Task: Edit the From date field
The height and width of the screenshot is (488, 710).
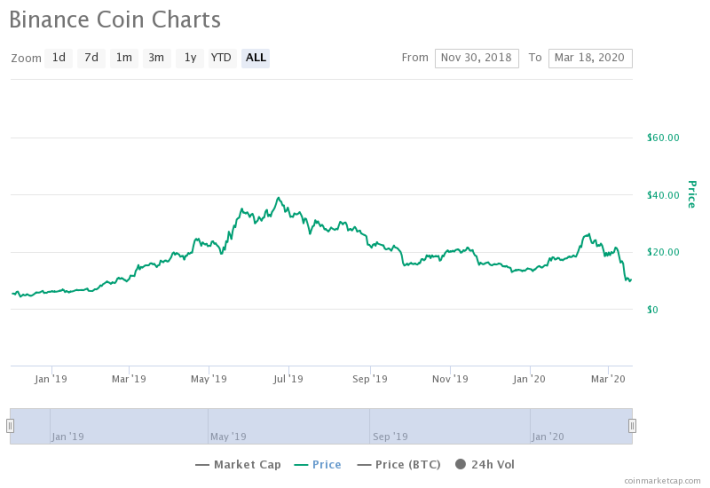Action: pyautogui.click(x=476, y=58)
